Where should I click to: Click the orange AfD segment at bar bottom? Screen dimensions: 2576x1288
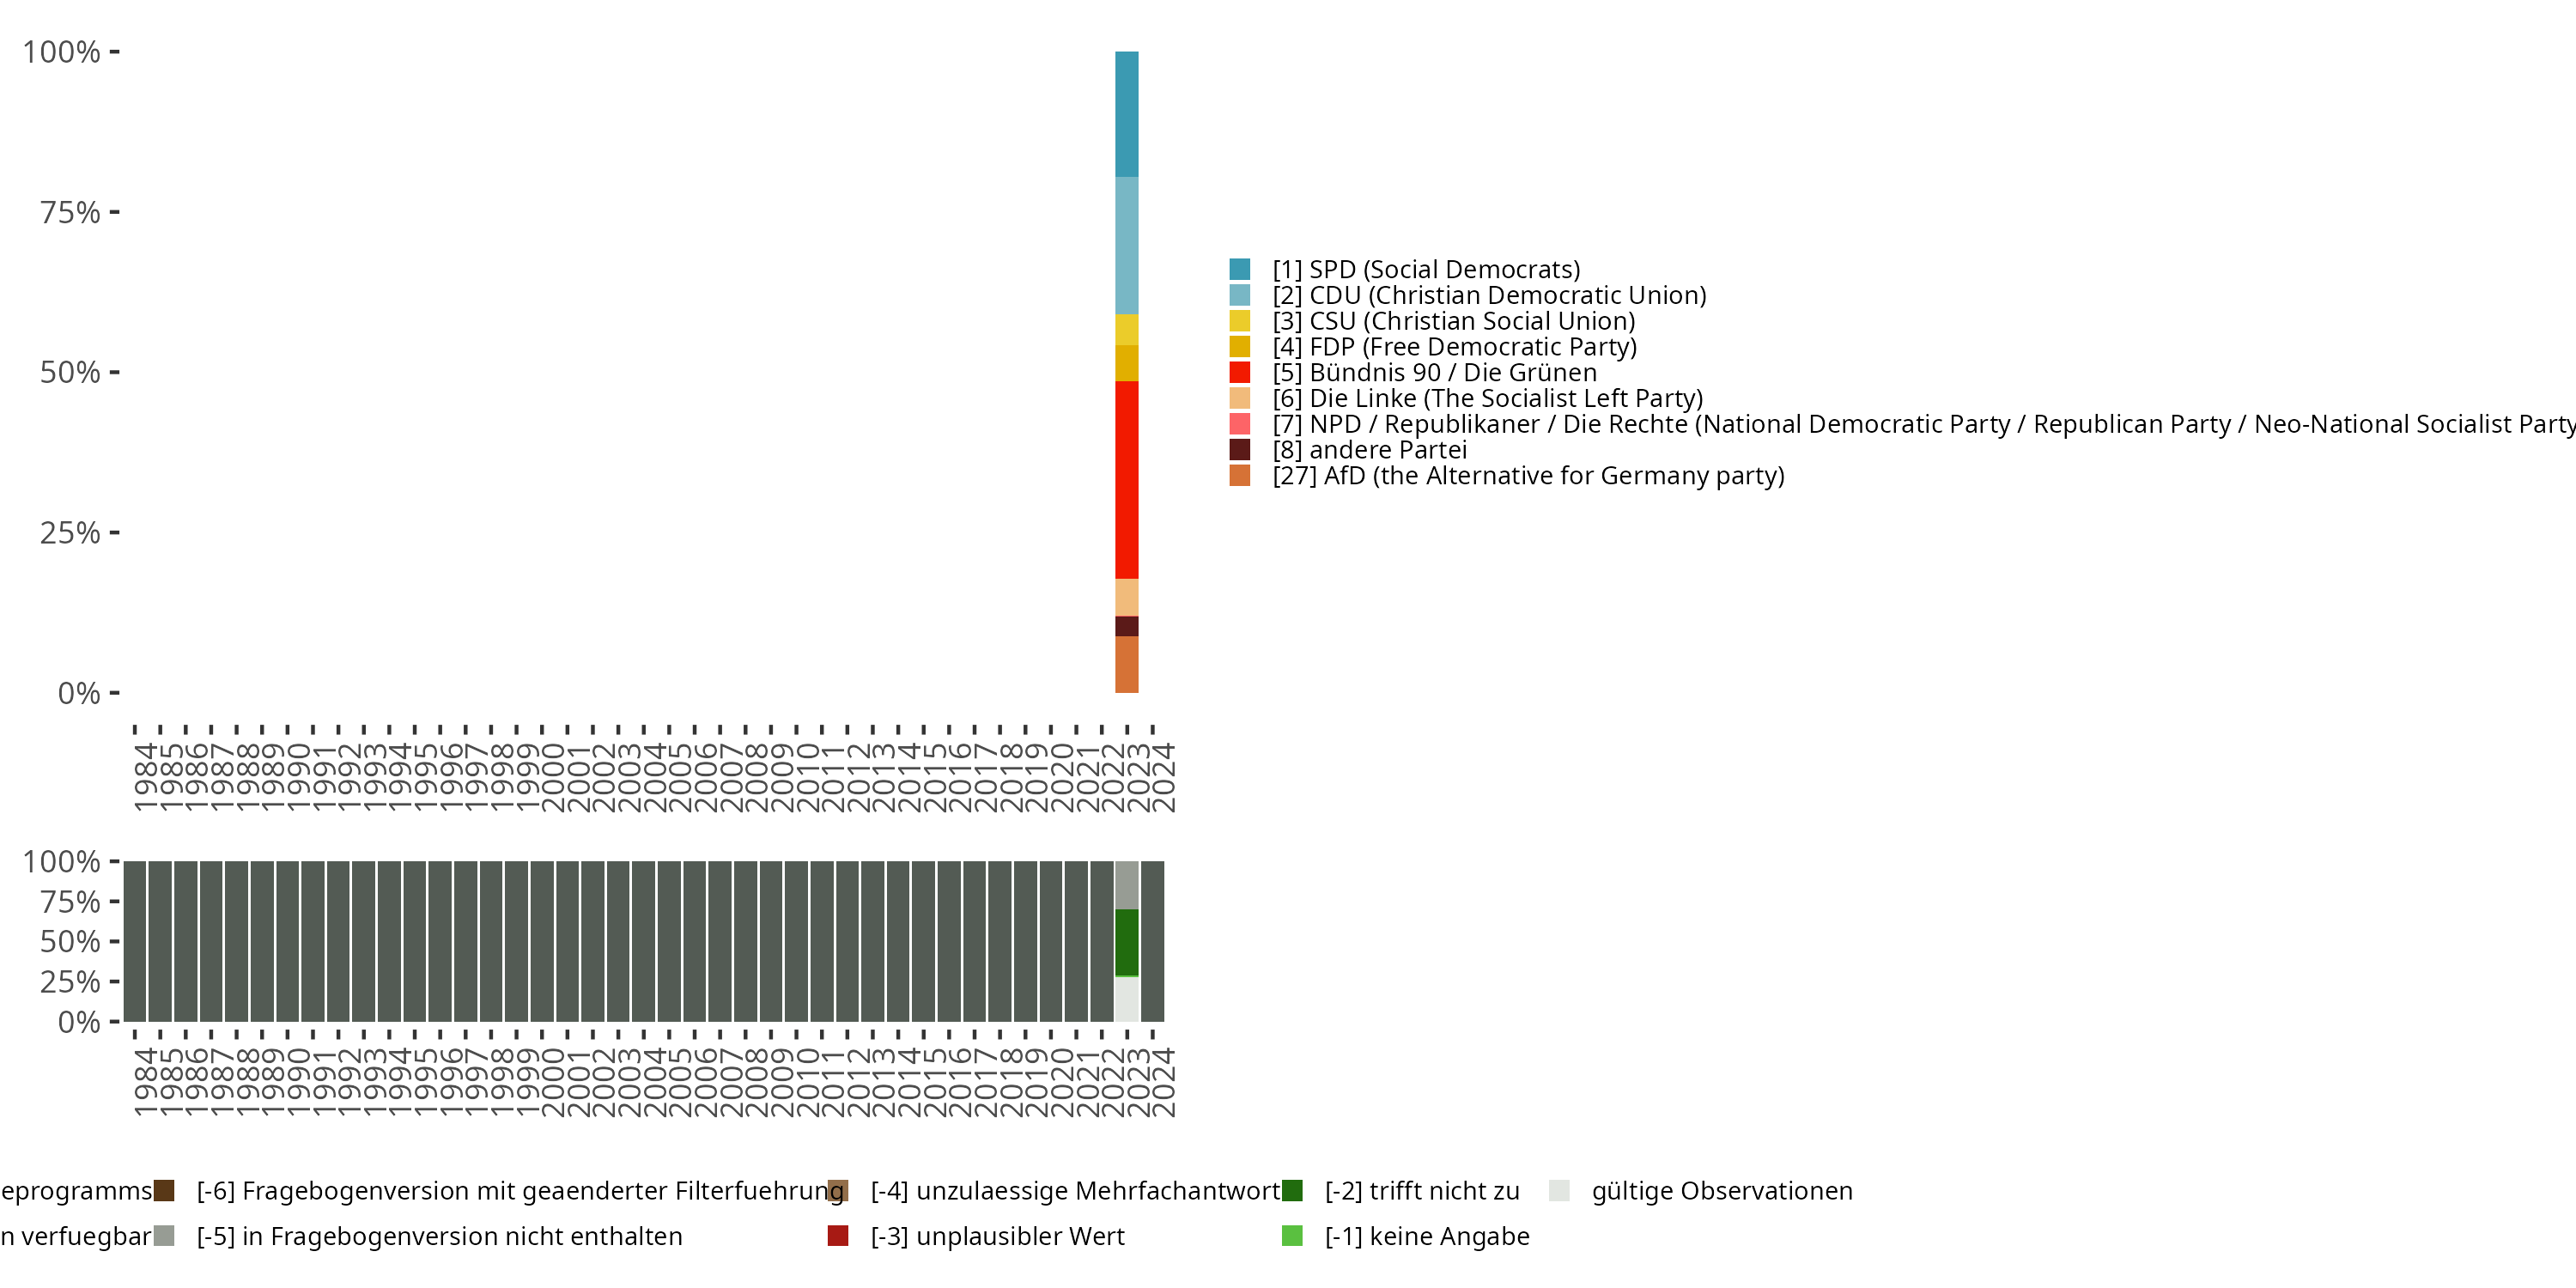[x=1126, y=664]
